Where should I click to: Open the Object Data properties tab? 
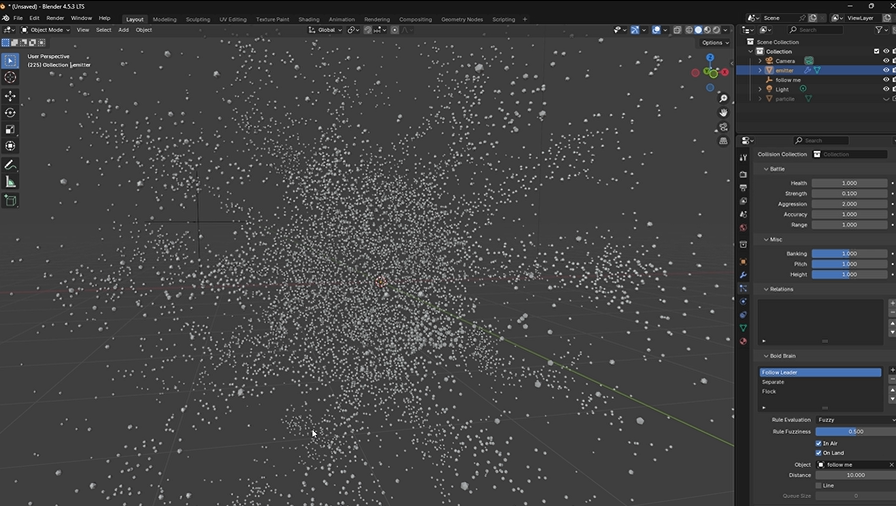click(x=743, y=328)
